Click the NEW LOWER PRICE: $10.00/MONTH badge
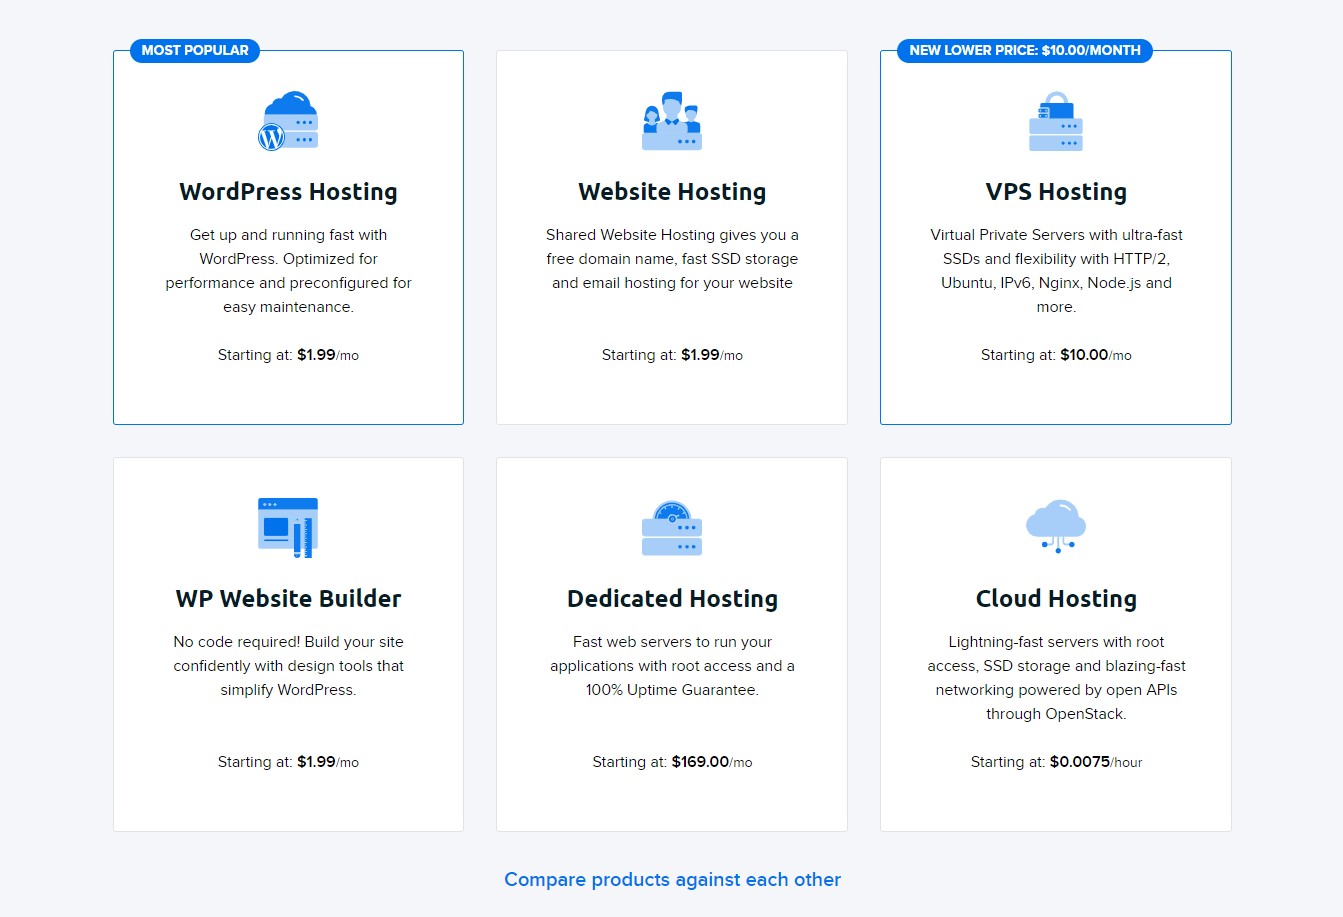Screen dimensions: 1343x917 click(x=1025, y=50)
